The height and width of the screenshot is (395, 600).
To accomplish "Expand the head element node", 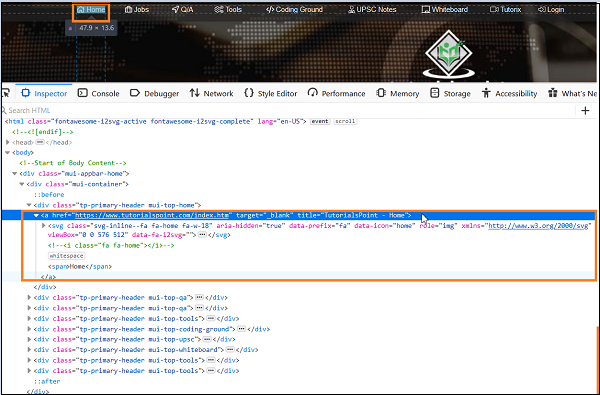I will click(x=8, y=142).
